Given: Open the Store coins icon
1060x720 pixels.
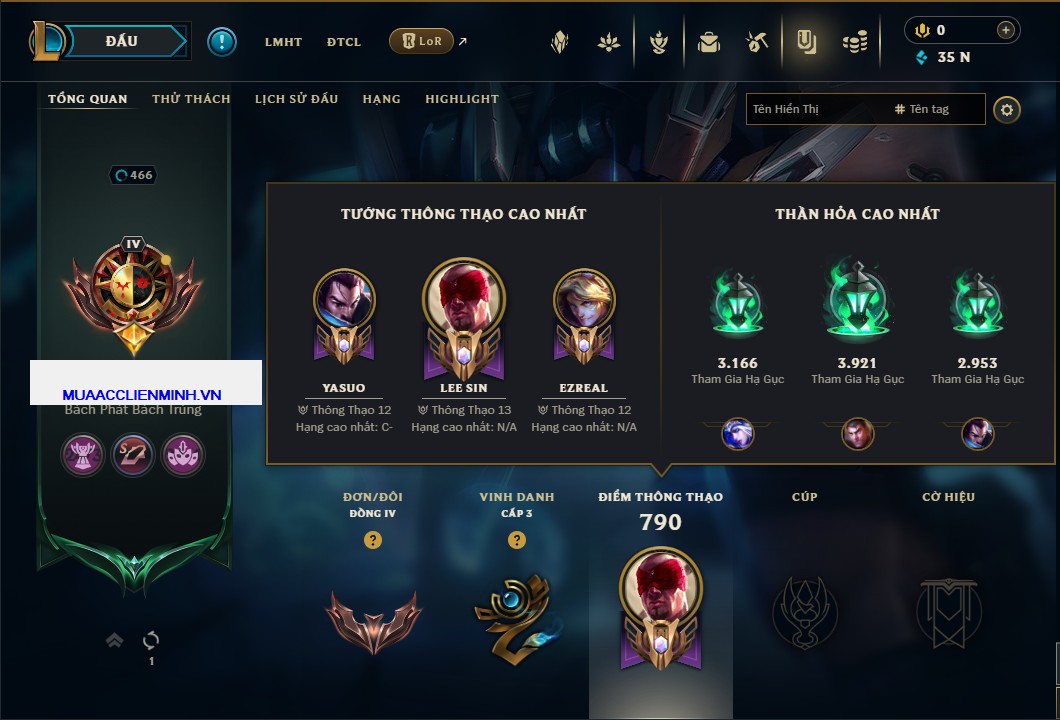Looking at the screenshot, I should (855, 43).
